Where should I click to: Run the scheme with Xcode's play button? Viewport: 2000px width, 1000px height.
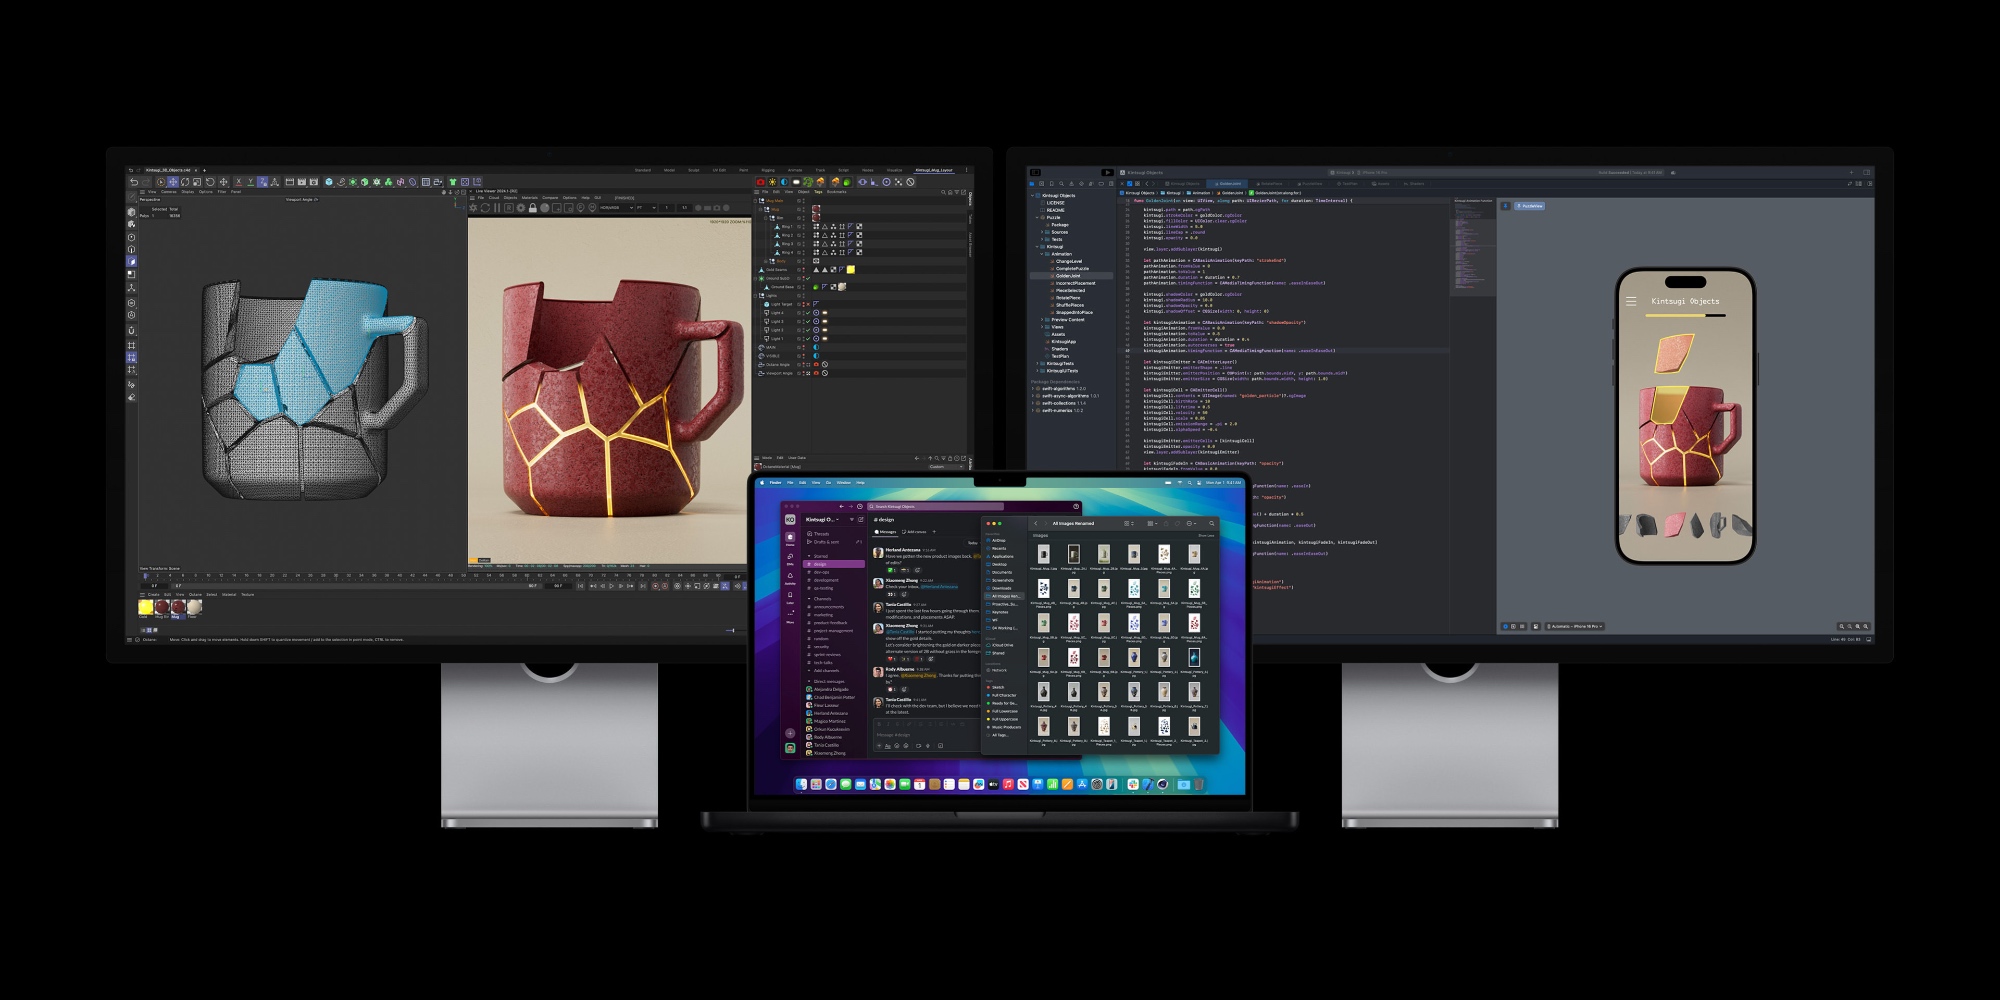pos(1107,171)
